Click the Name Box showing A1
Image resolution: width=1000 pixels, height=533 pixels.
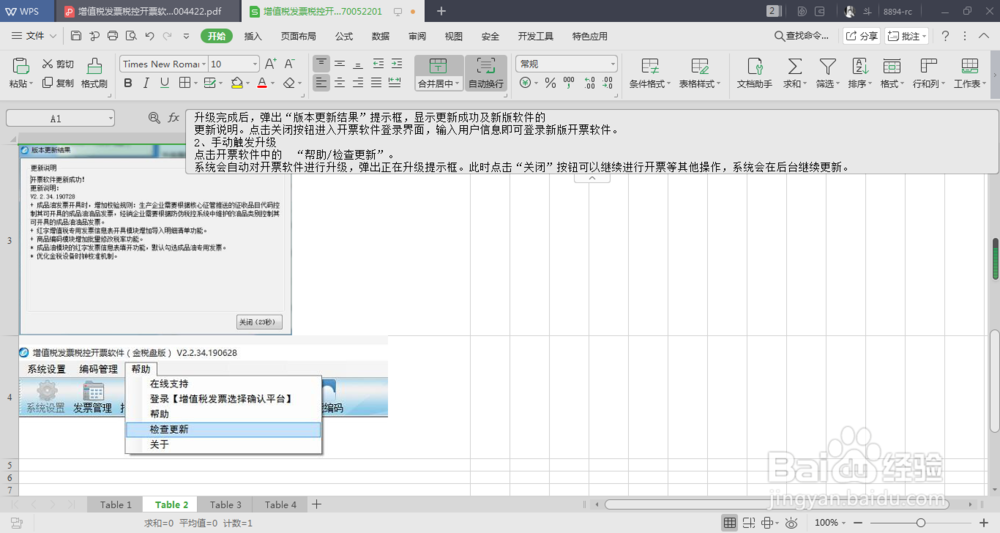point(61,118)
